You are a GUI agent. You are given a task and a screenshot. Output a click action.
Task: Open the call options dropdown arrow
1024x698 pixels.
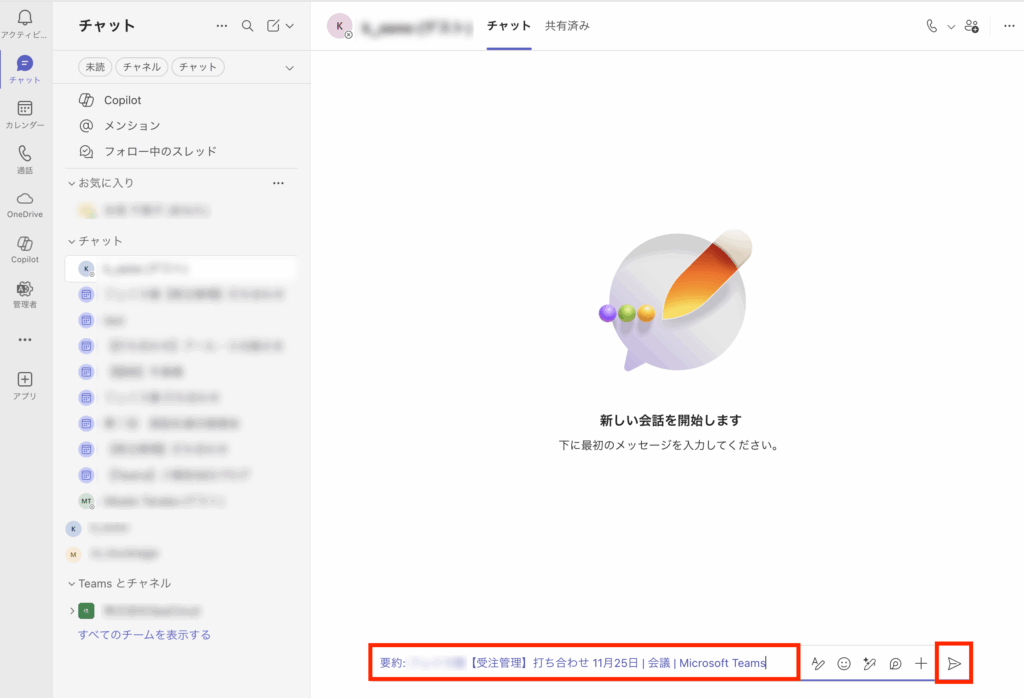[x=951, y=26]
